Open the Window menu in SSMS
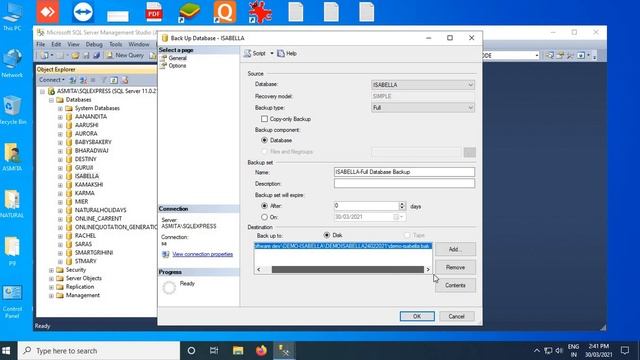 tap(139, 44)
